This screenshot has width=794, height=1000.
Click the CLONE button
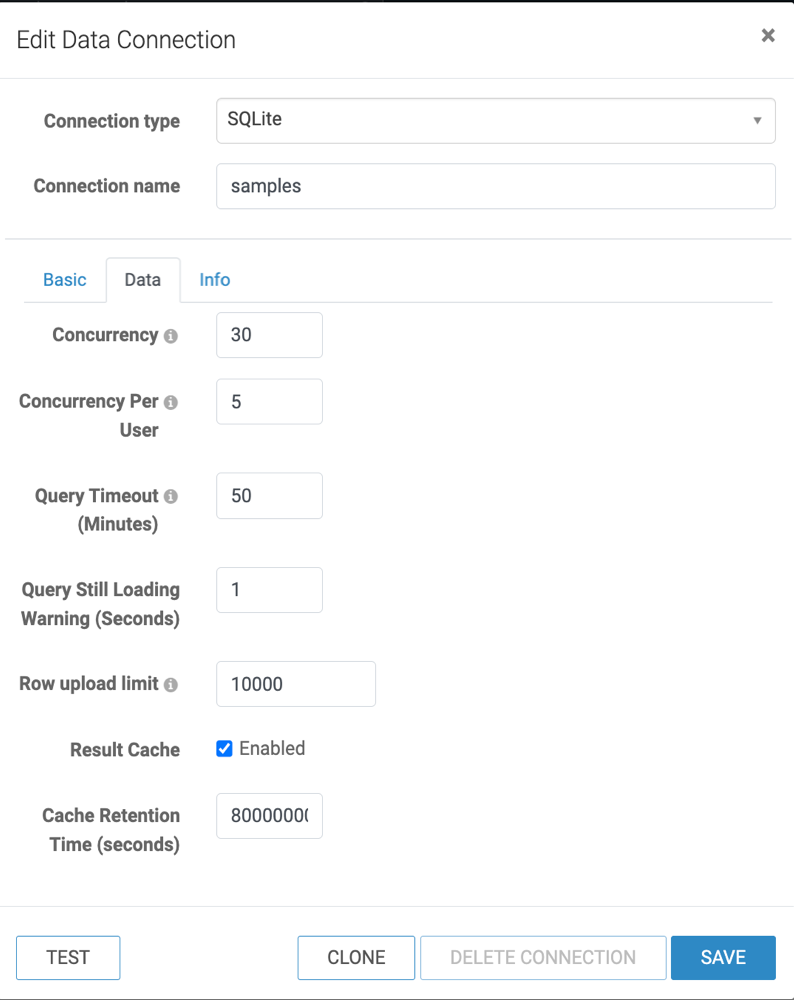click(356, 957)
